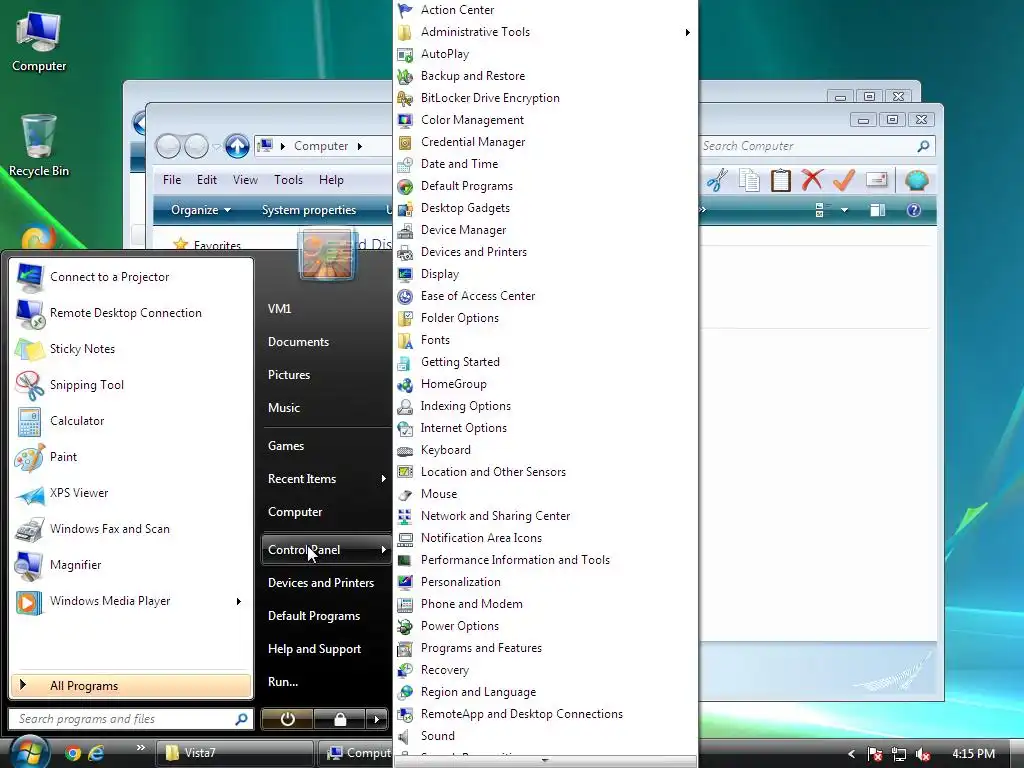Toggle the preview pane button
Viewport: 1024px width, 768px height.
coord(877,210)
